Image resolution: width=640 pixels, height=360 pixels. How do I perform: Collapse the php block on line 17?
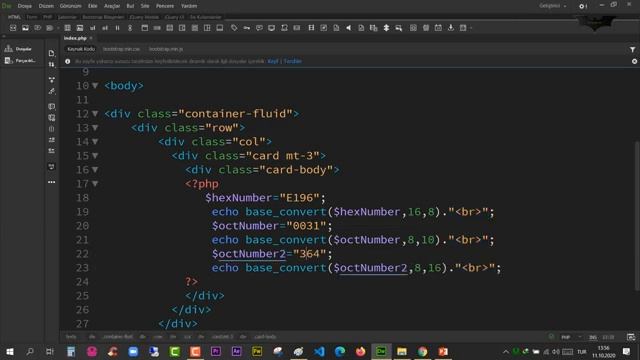(95, 184)
